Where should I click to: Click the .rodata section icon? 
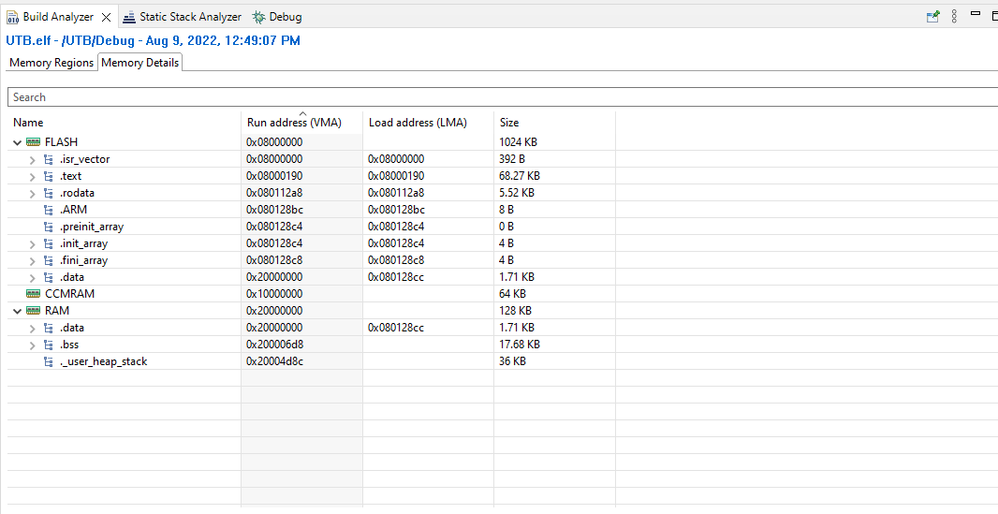tap(48, 193)
